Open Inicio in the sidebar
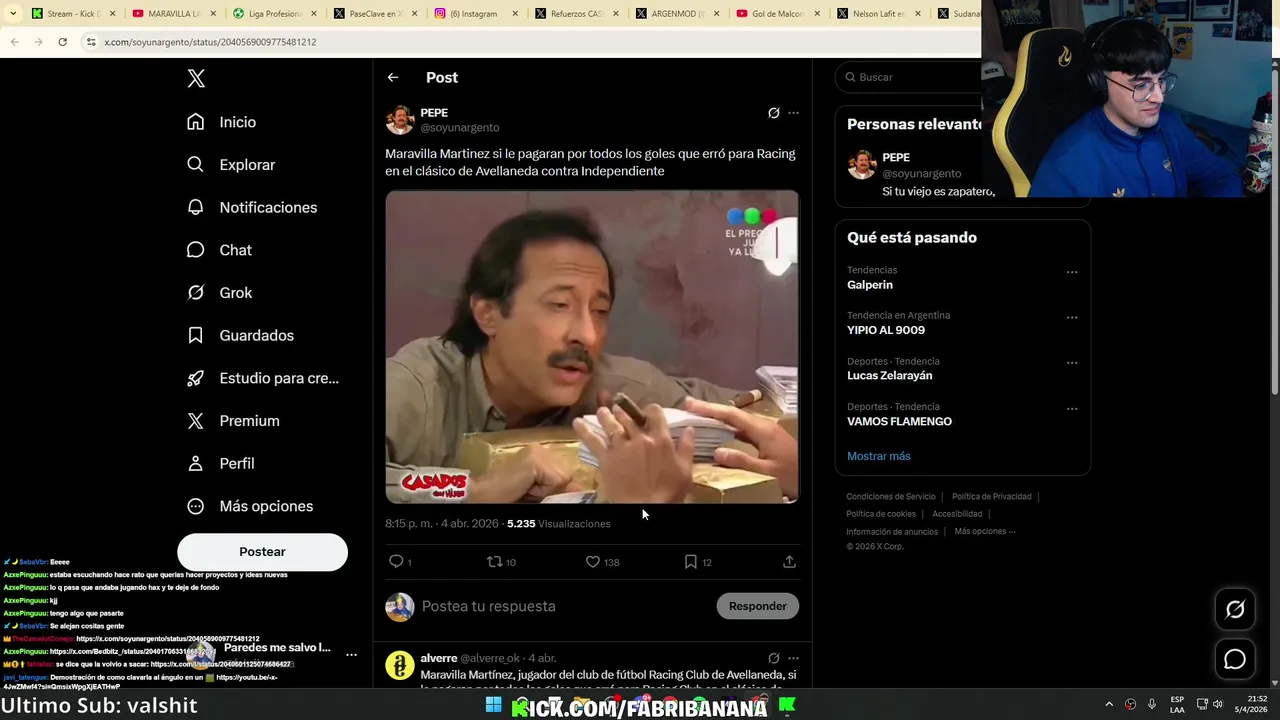This screenshot has height=720, width=1280. click(222, 122)
